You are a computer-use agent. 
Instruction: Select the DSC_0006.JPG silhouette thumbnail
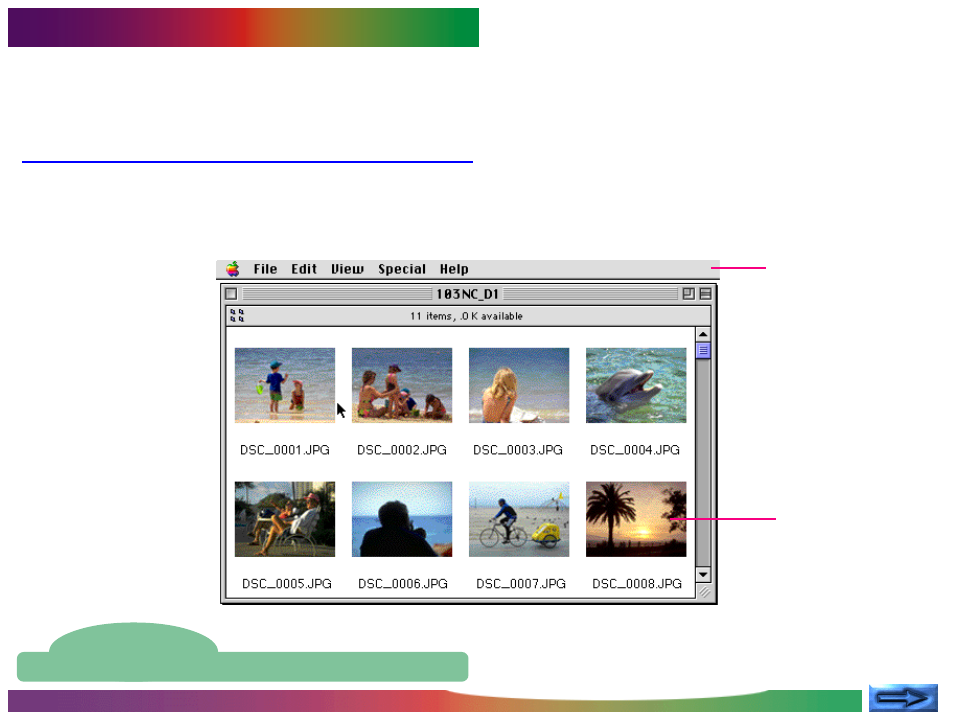(x=402, y=519)
